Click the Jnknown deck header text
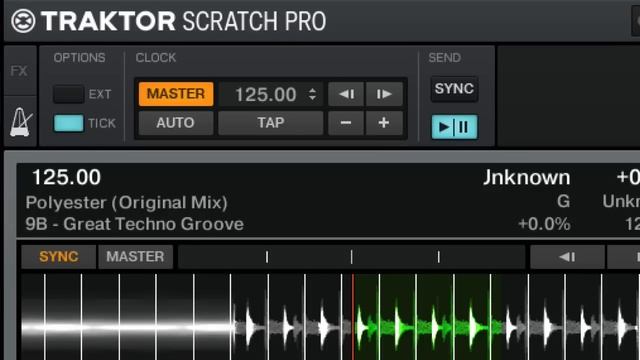 527,178
